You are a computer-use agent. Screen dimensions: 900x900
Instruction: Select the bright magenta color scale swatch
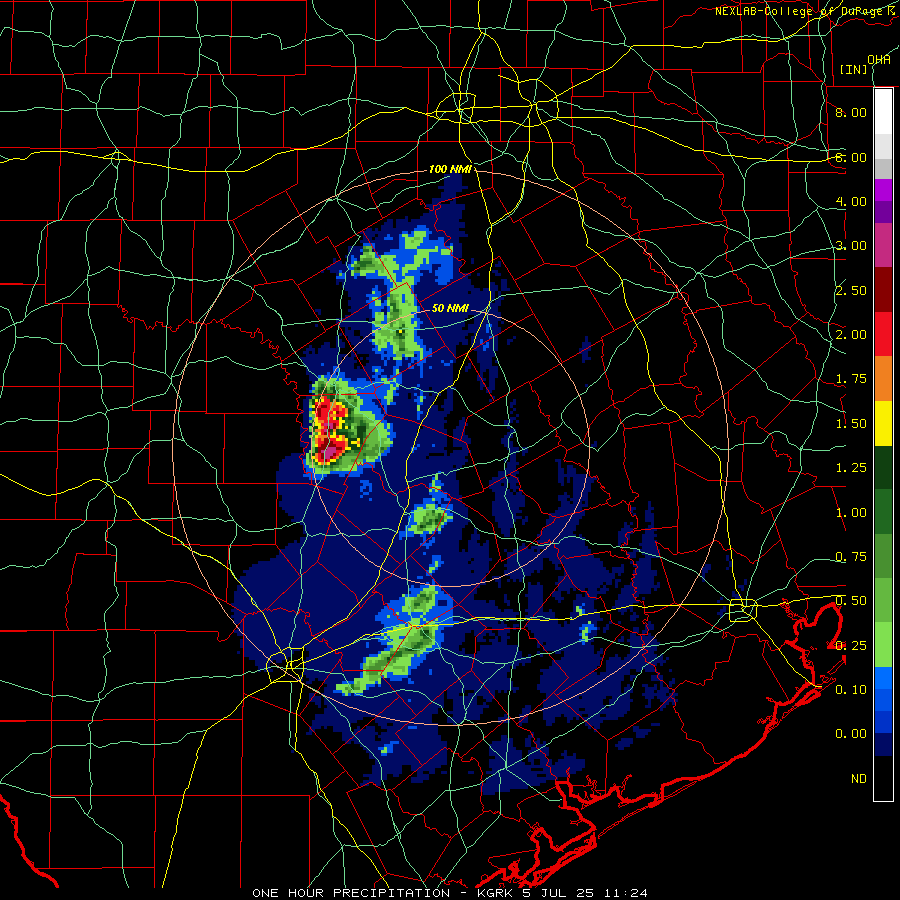[883, 190]
